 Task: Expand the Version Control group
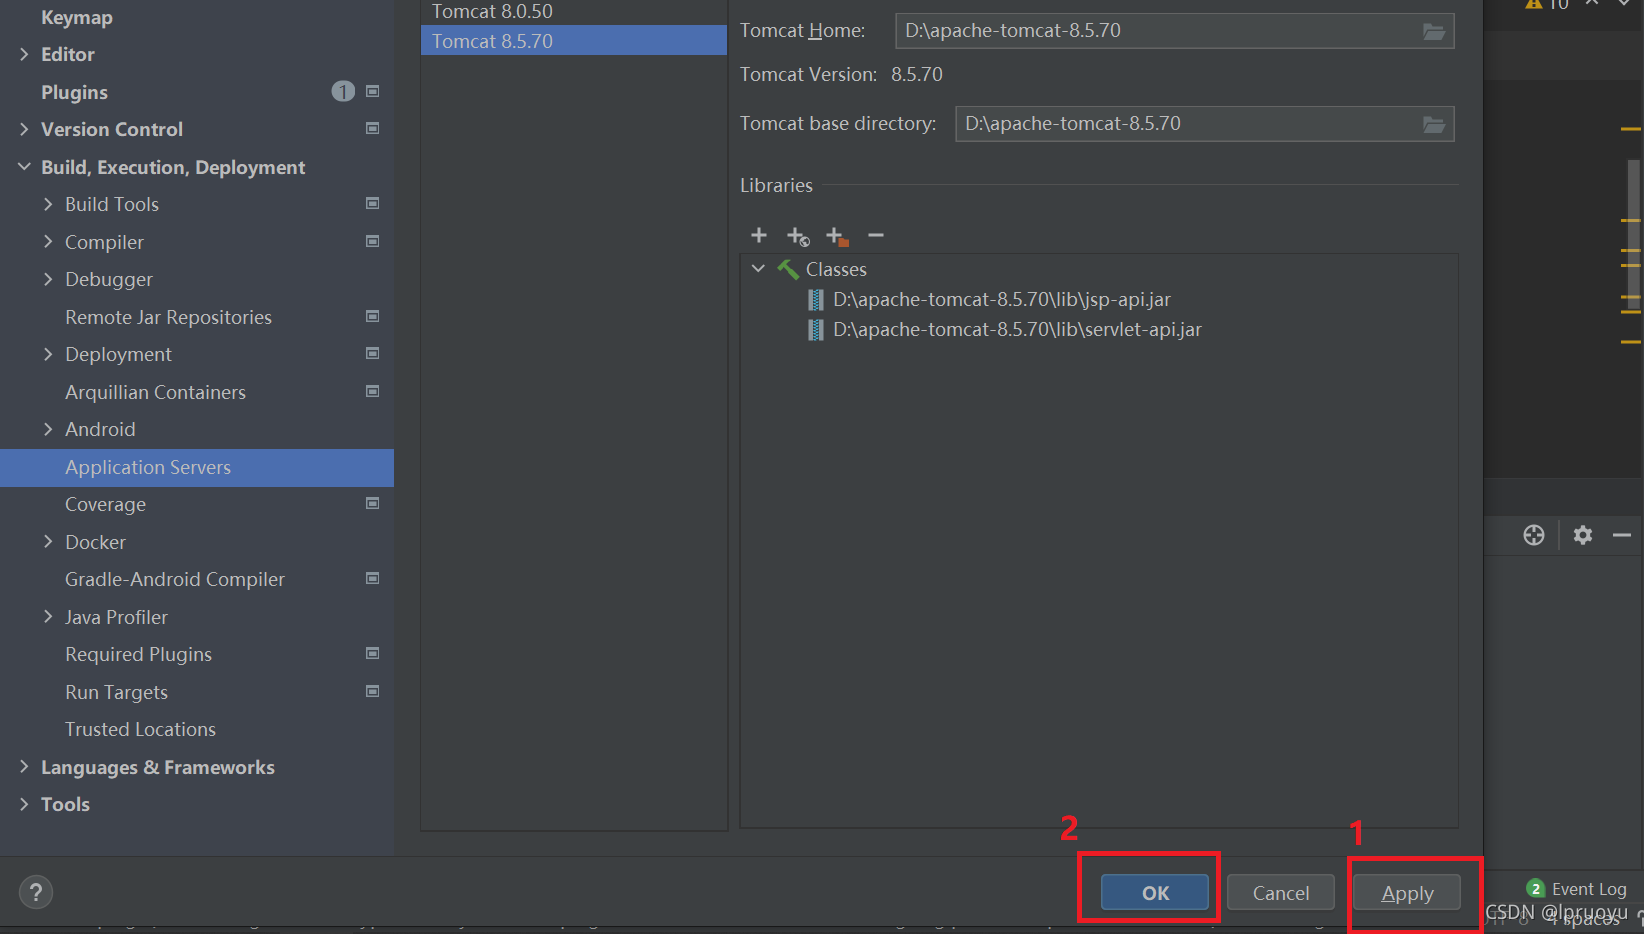pyautogui.click(x=24, y=129)
